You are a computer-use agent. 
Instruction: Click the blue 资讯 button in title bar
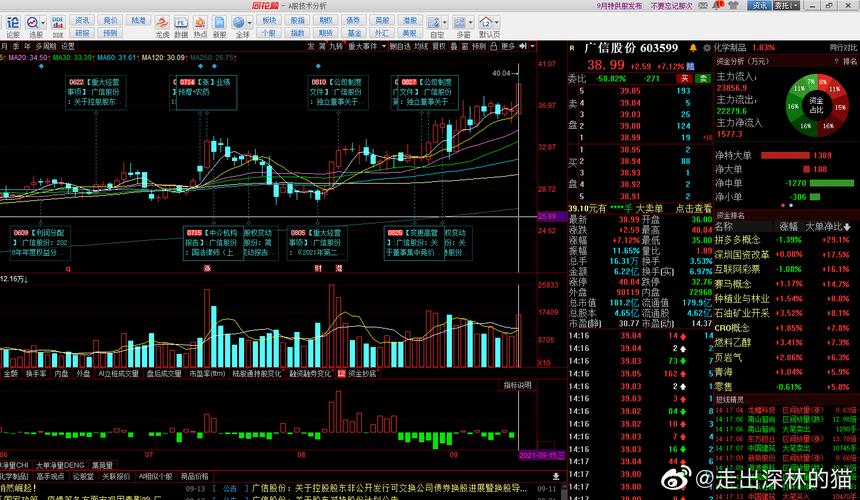tap(759, 5)
